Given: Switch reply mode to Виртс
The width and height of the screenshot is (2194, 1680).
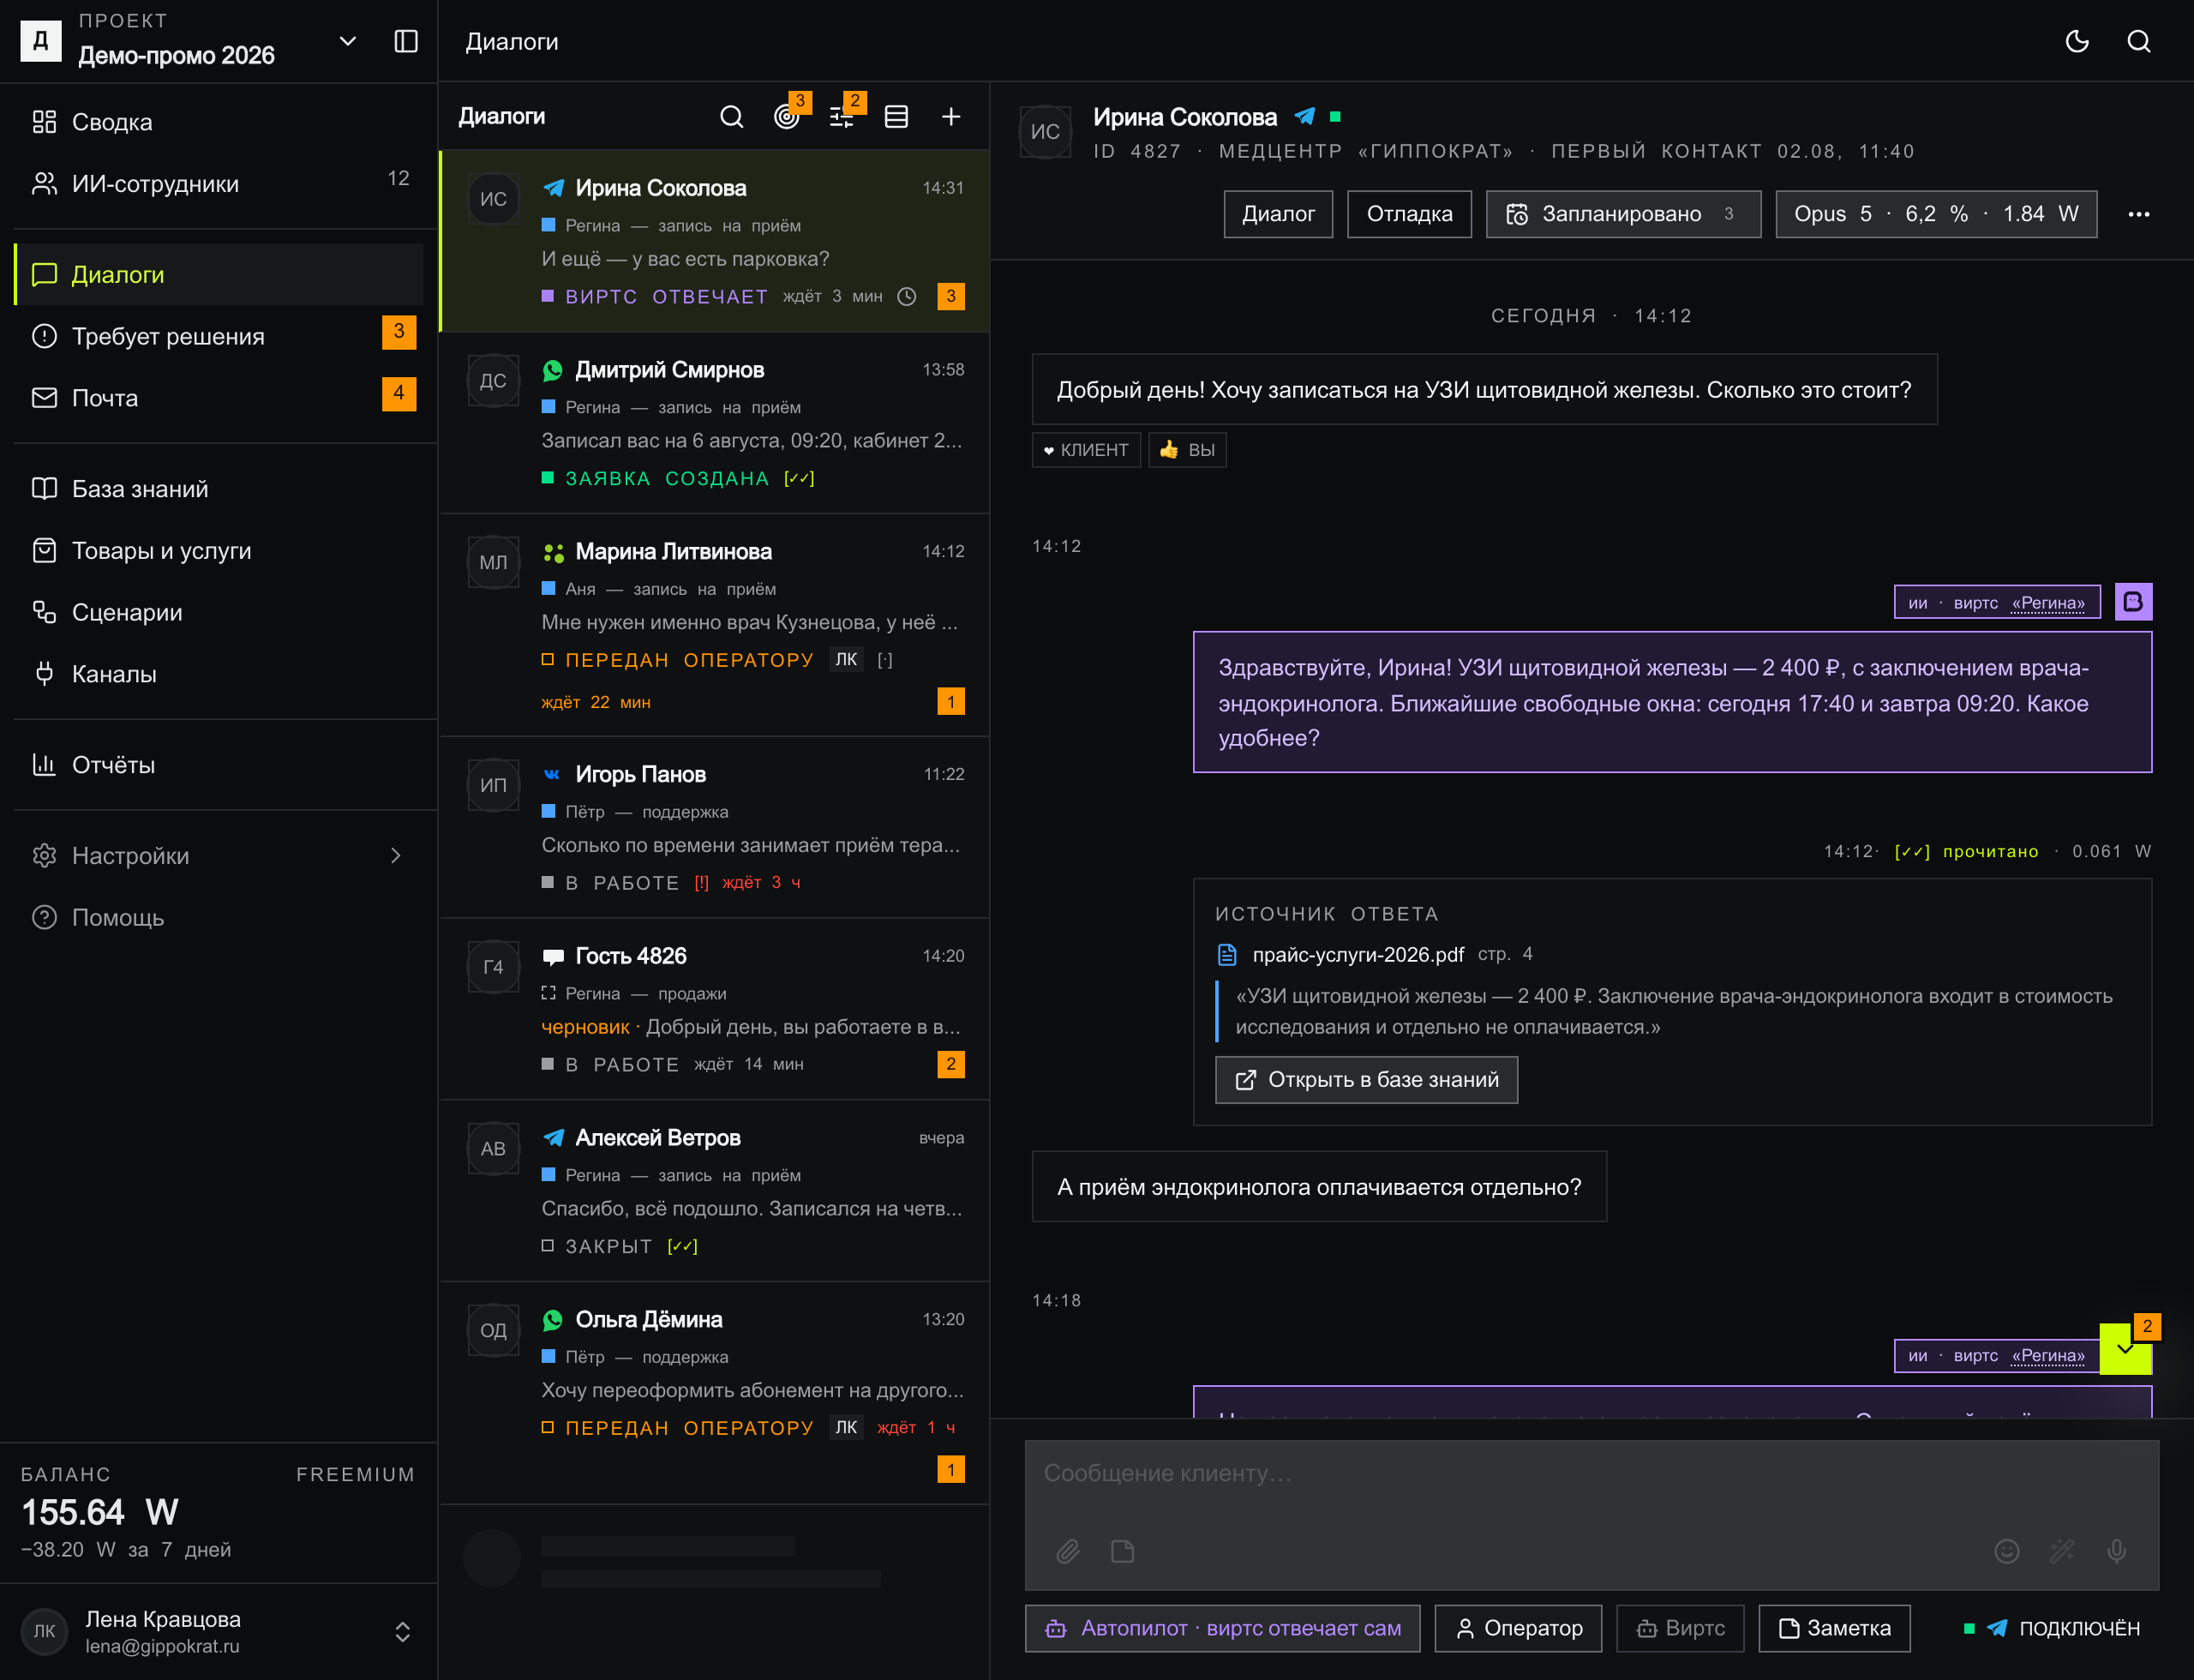Looking at the screenshot, I should 1680,1628.
